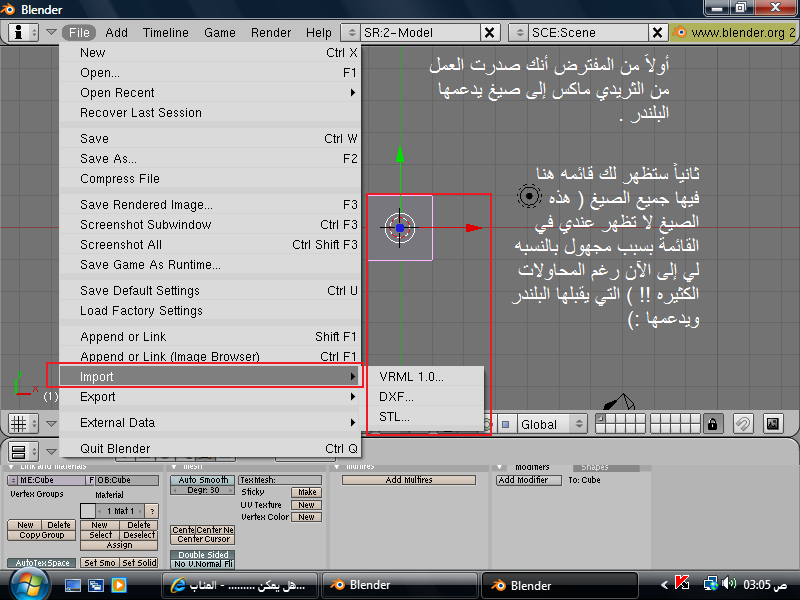Click the Assign material button
Screen dimensions: 800x600
tap(119, 545)
